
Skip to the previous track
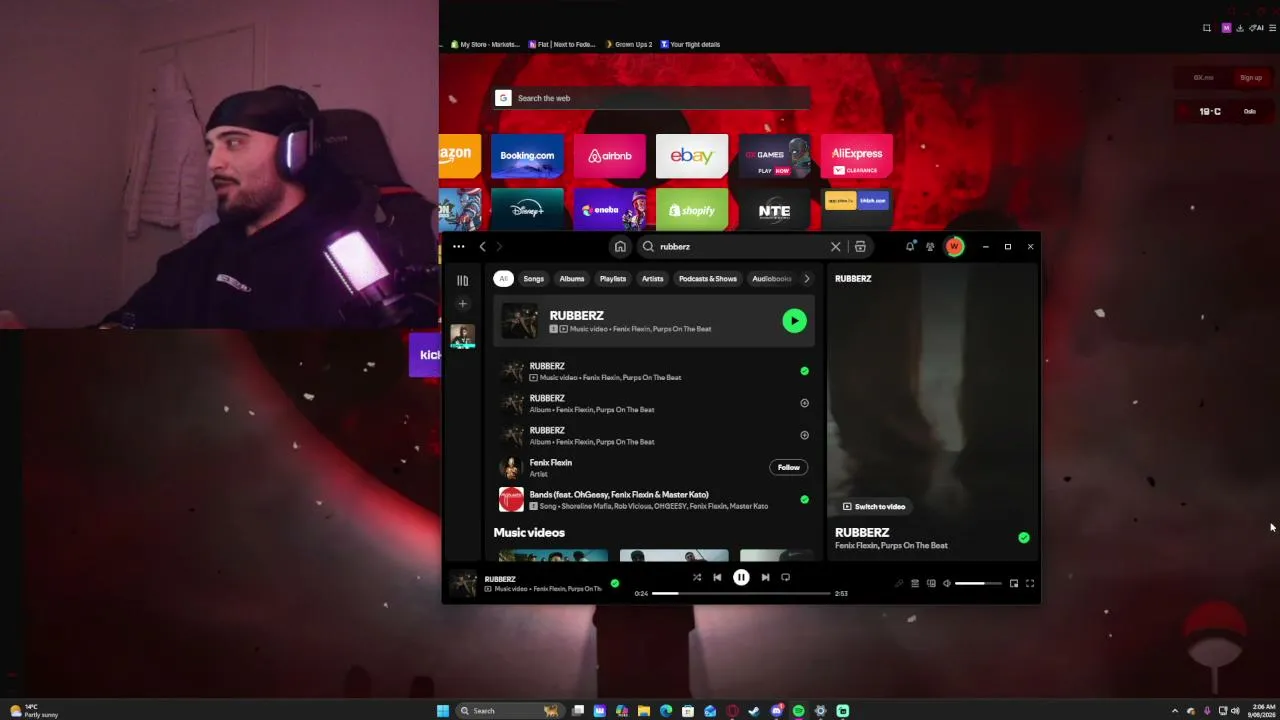pyautogui.click(x=717, y=577)
